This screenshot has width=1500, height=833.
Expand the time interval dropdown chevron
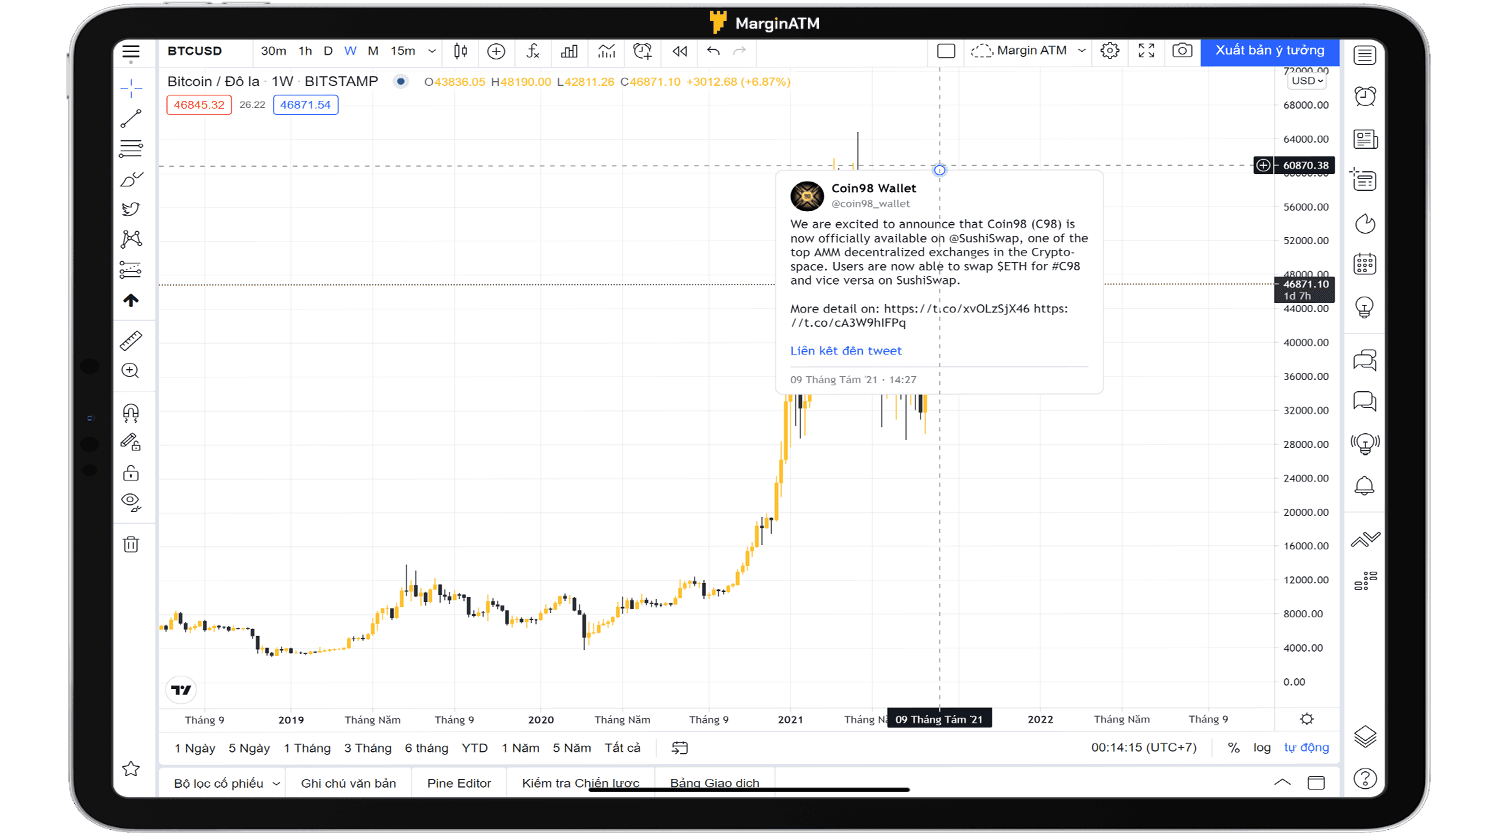pos(432,51)
